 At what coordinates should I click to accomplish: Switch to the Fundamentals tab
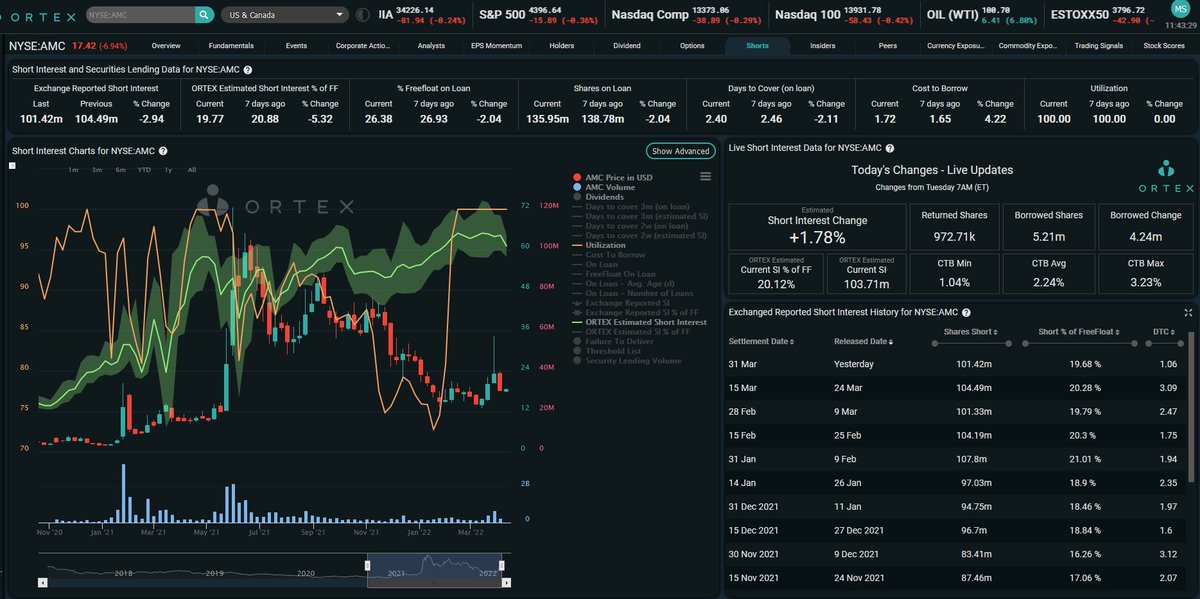pos(231,46)
